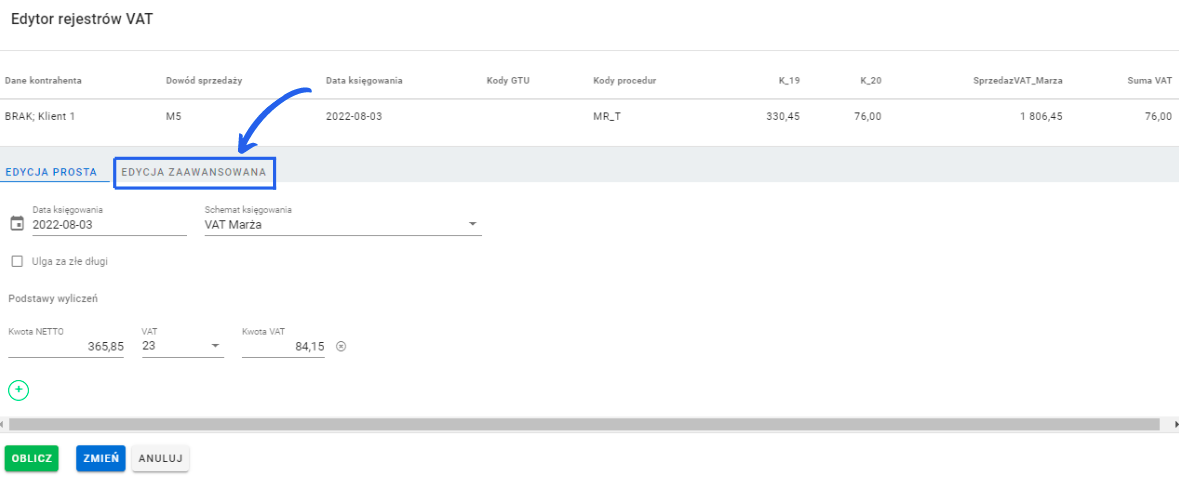Expand the VAT rate dropdown showing 23

point(214,347)
